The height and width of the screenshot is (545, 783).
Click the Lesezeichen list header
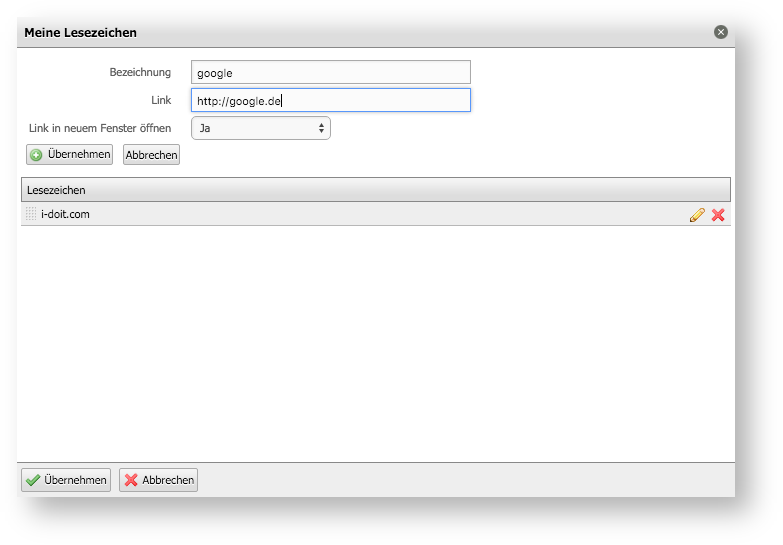[376, 190]
